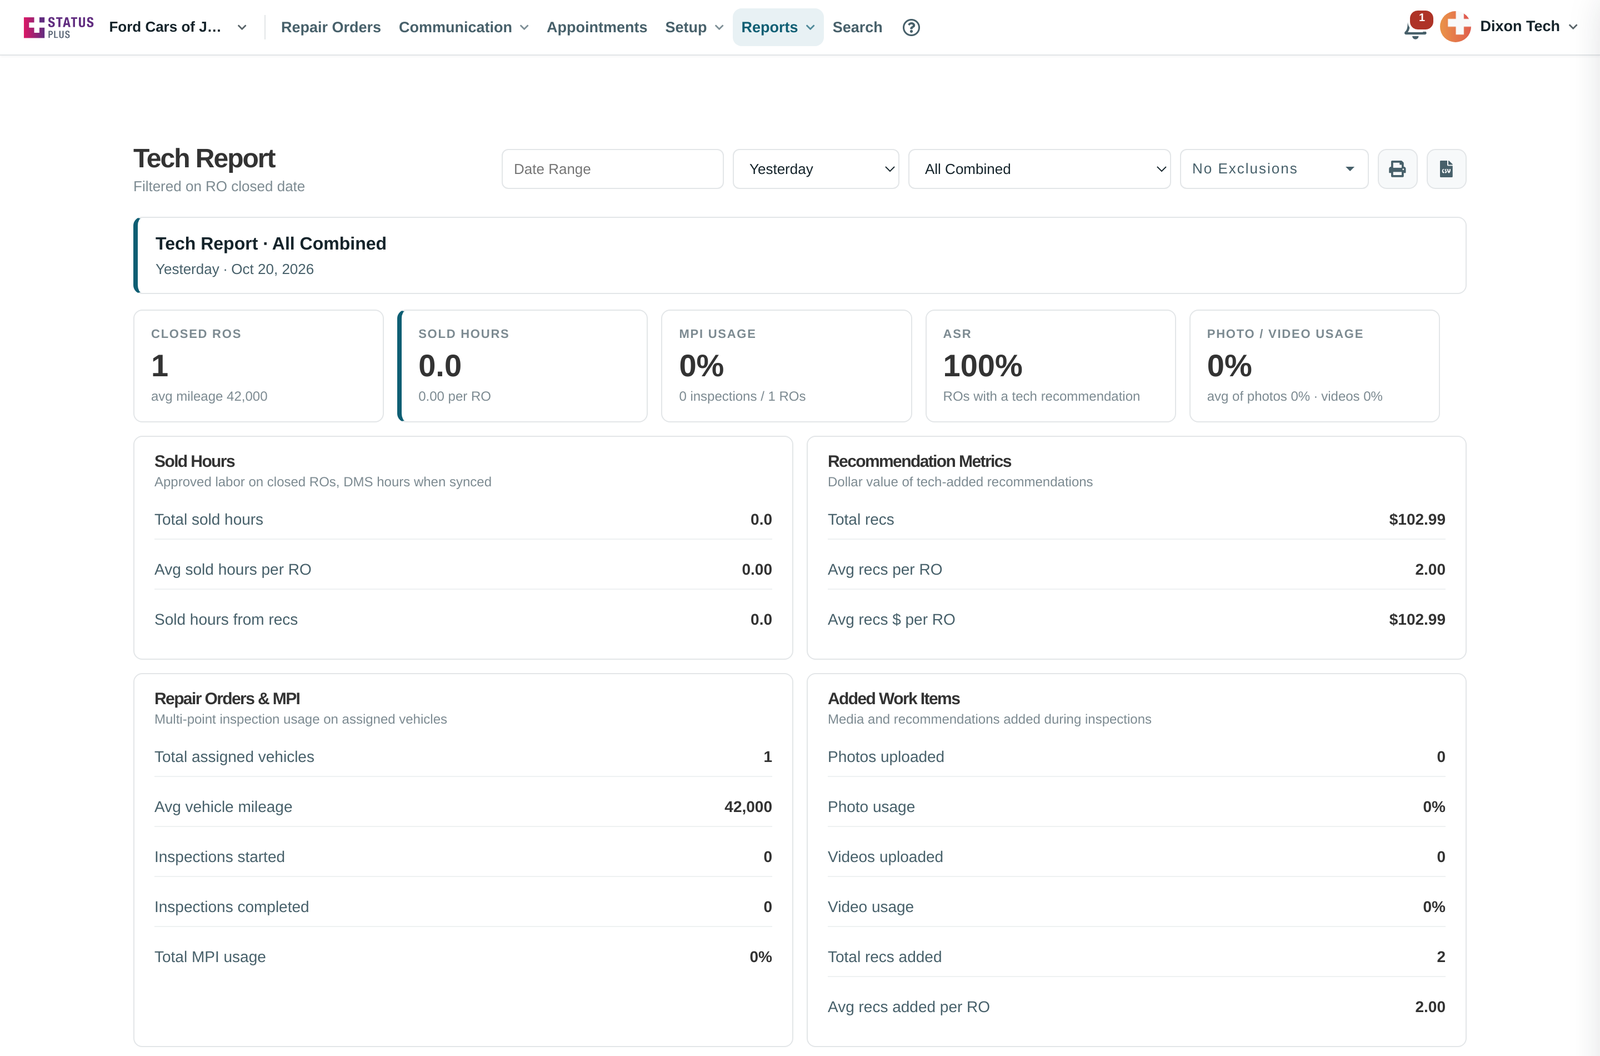Click the "Avg sold hours per RO" label

tap(233, 570)
